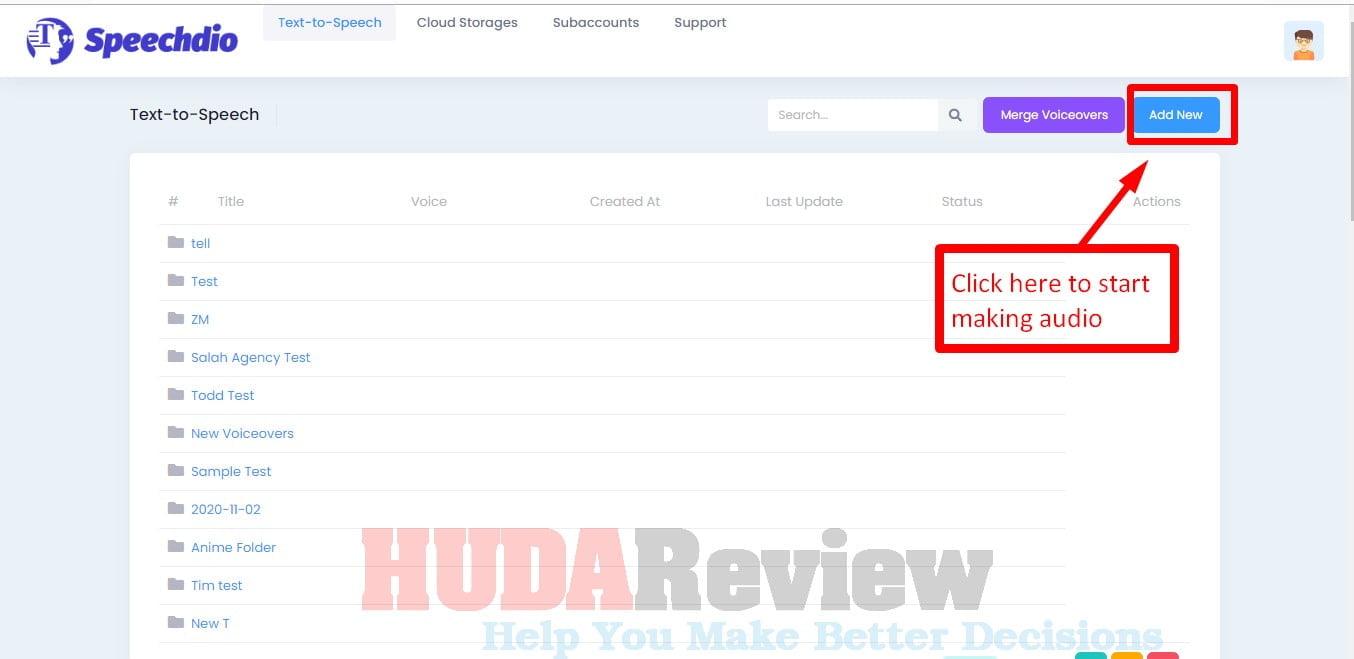
Task: Click folder icon beside 2020-11-02
Action: (176, 508)
